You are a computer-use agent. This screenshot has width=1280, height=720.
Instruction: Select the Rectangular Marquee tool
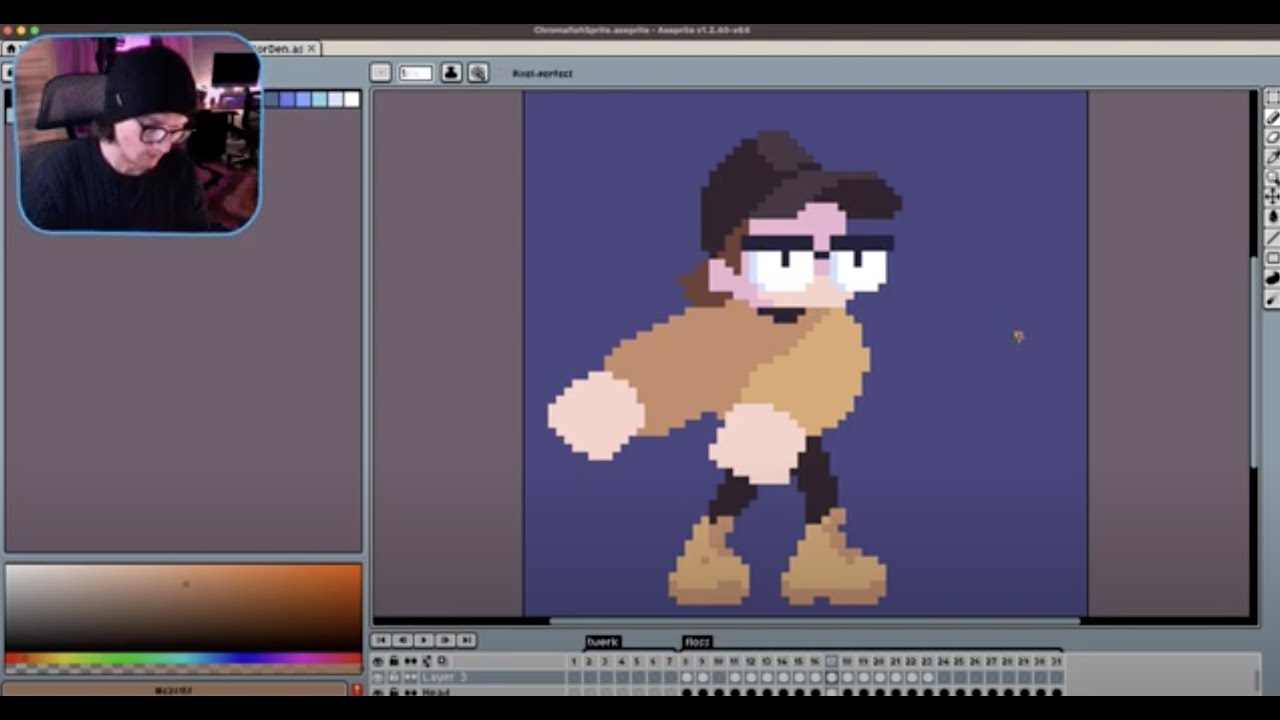pyautogui.click(x=1272, y=97)
